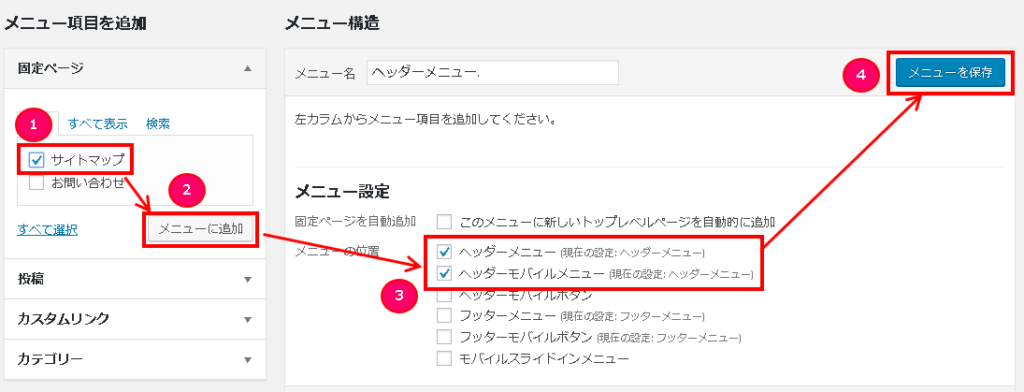This screenshot has height=392, width=1024.
Task: Enable auto-add new top-level pages checkbox
Action: coord(444,221)
